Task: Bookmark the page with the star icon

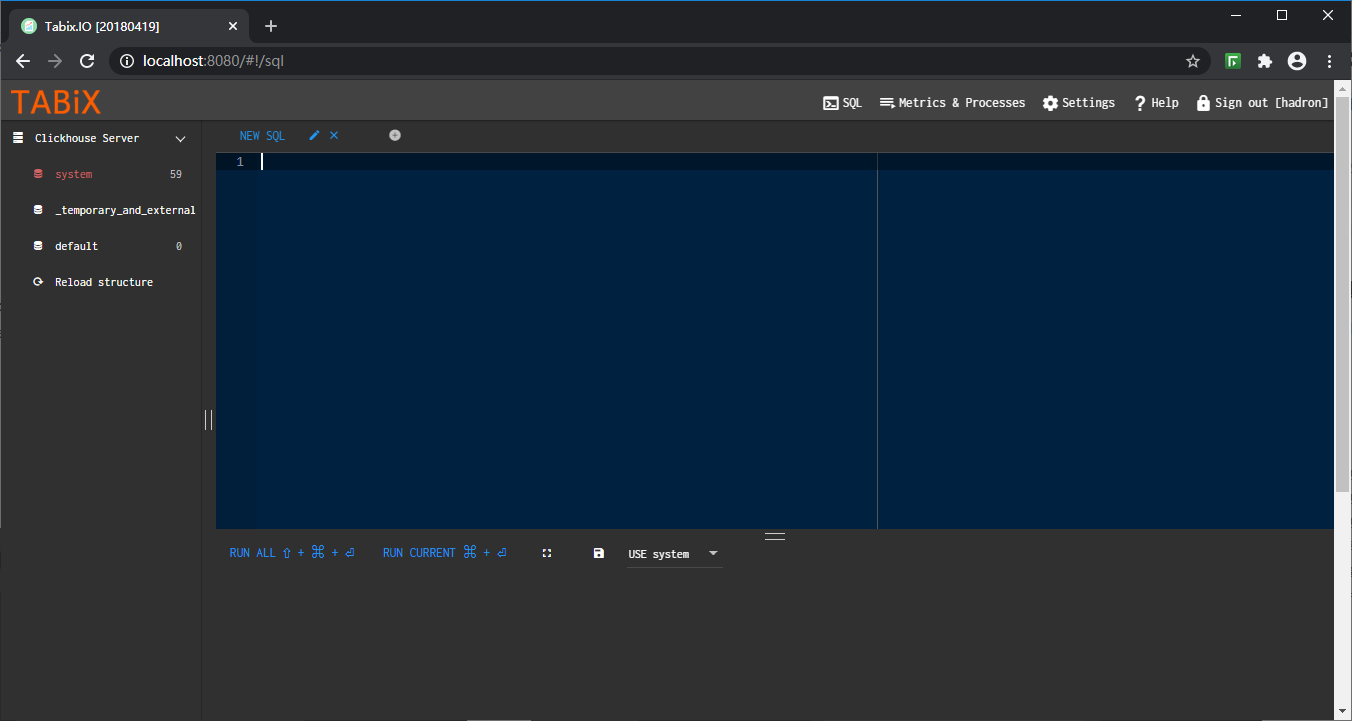Action: [x=1192, y=61]
